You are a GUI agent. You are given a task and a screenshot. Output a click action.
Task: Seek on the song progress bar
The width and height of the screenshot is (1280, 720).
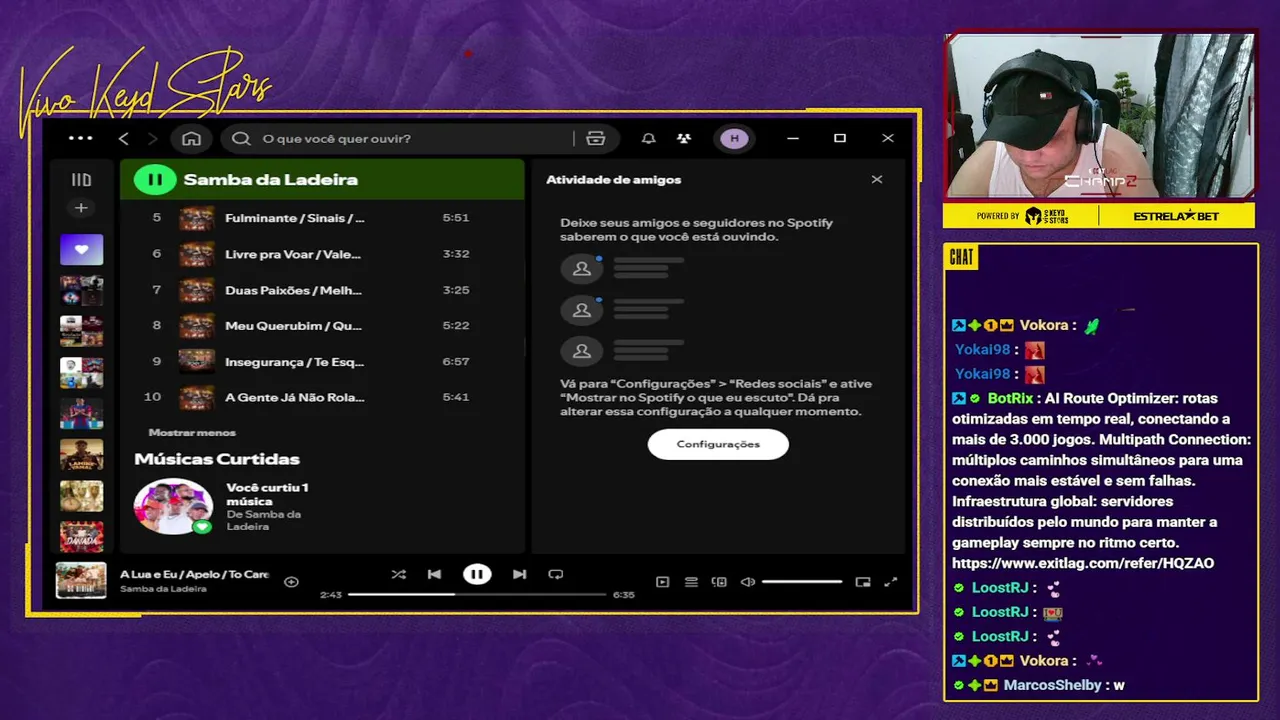(477, 594)
